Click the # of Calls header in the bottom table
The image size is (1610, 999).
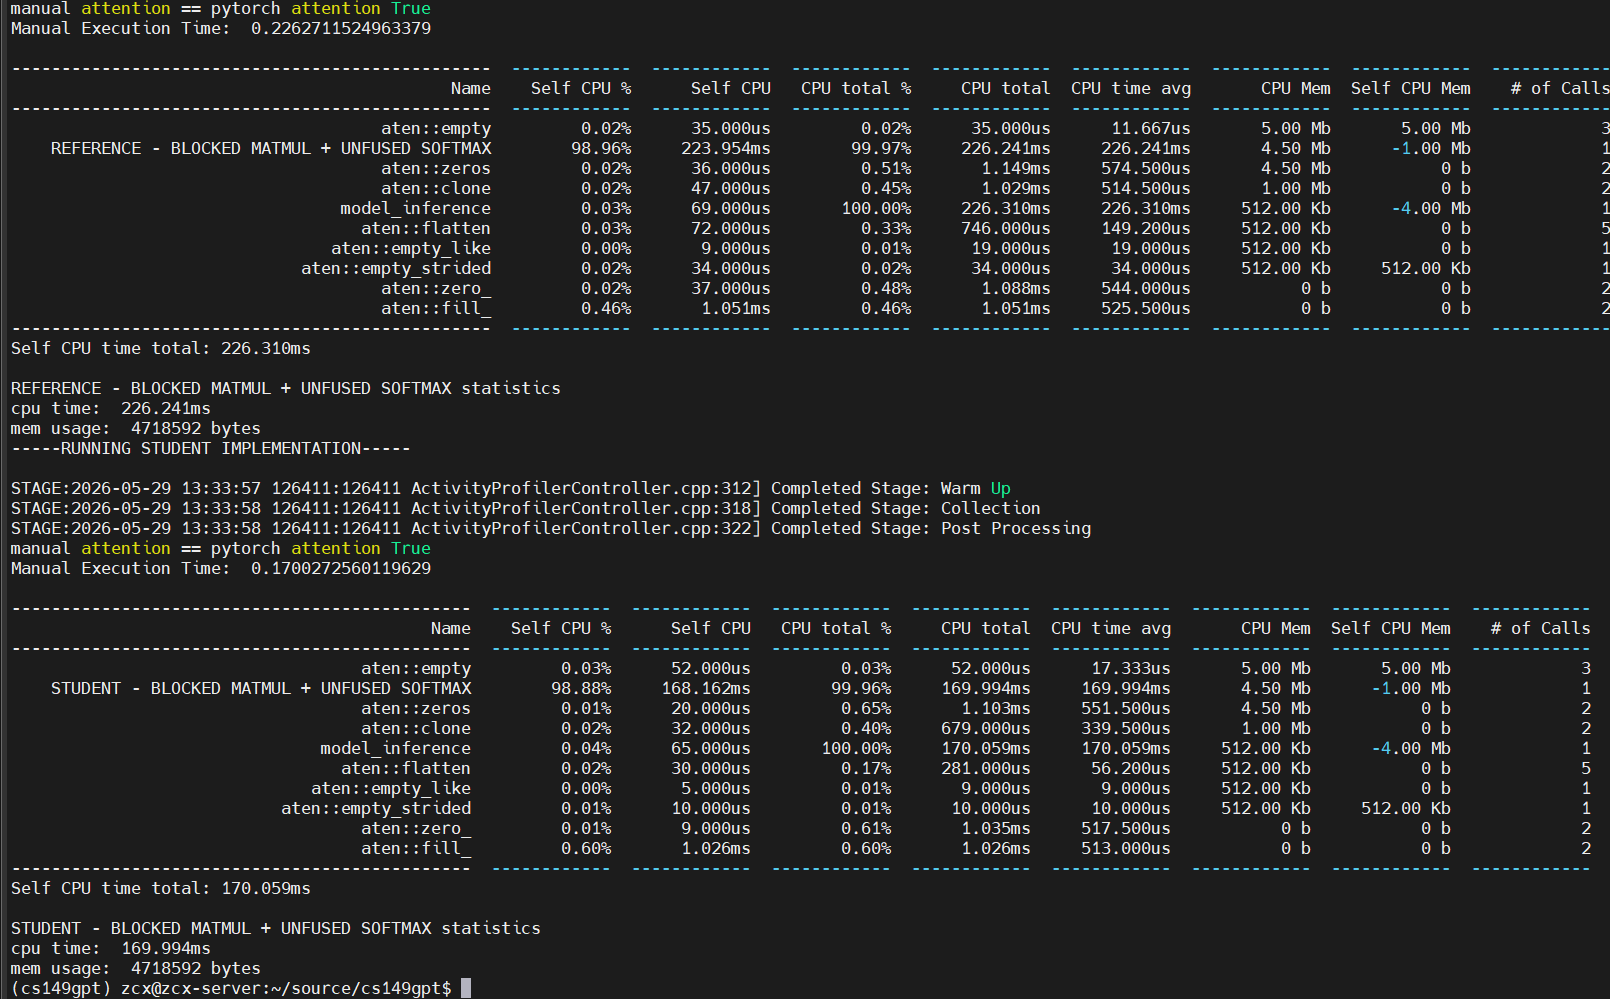click(x=1541, y=628)
